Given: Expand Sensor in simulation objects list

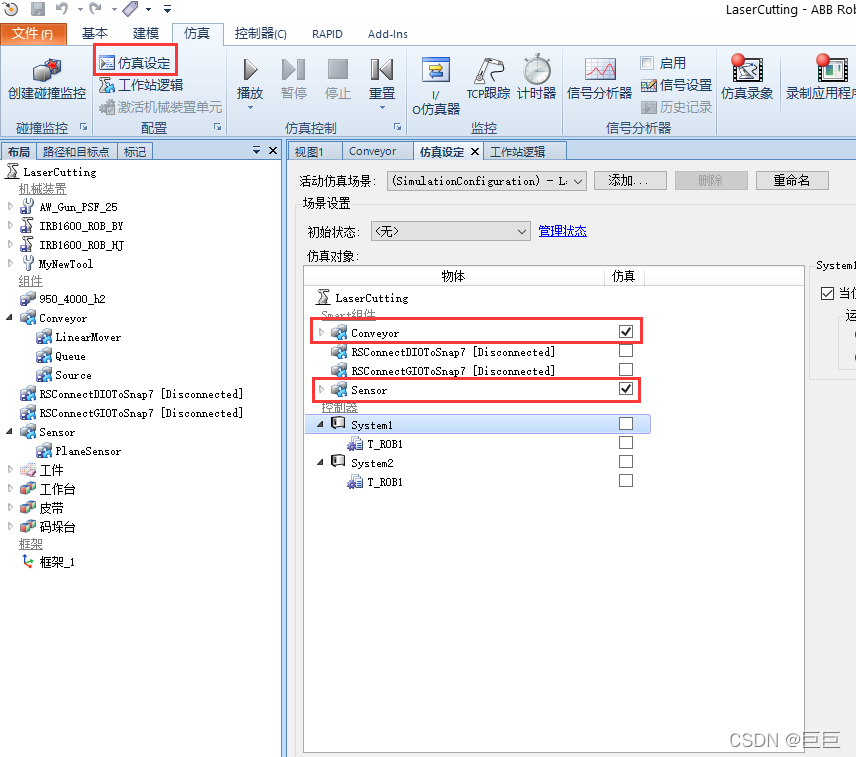Looking at the screenshot, I should [x=322, y=390].
